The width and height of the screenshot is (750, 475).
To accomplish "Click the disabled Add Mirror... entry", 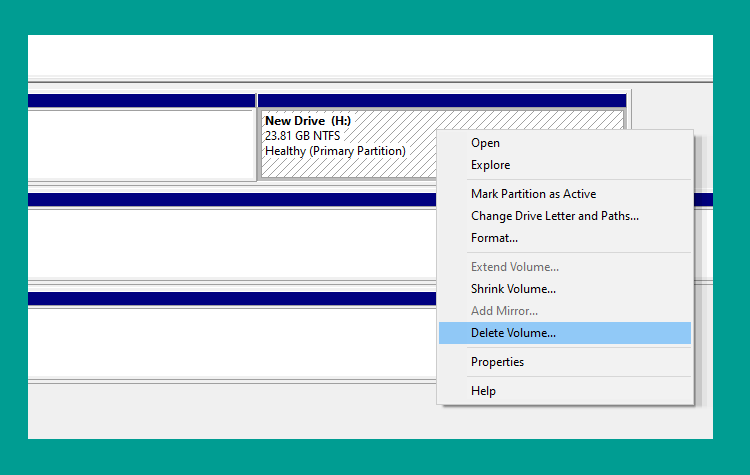I will click(564, 311).
